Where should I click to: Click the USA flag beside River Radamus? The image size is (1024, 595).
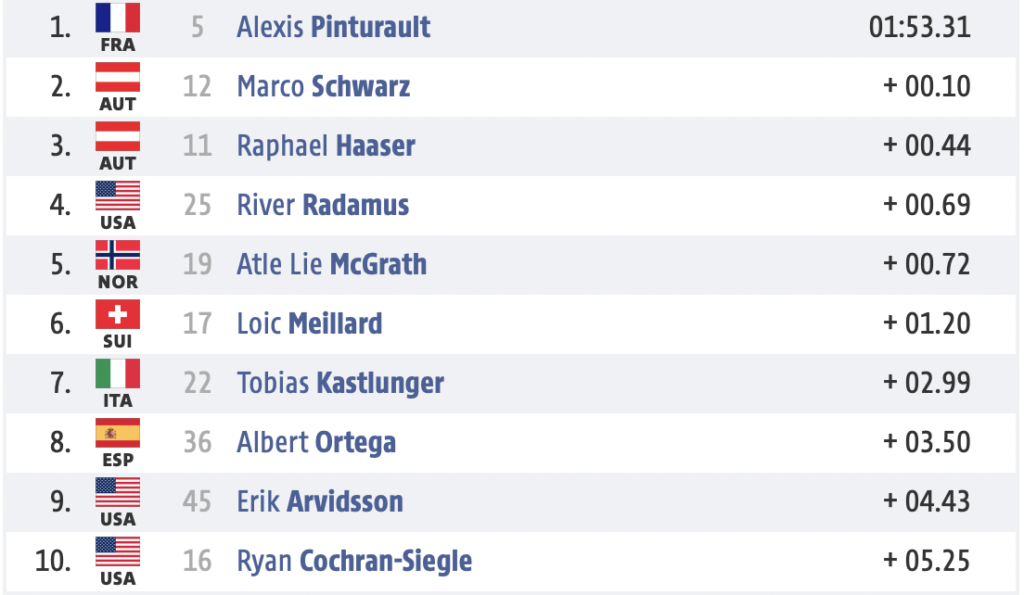(x=118, y=196)
